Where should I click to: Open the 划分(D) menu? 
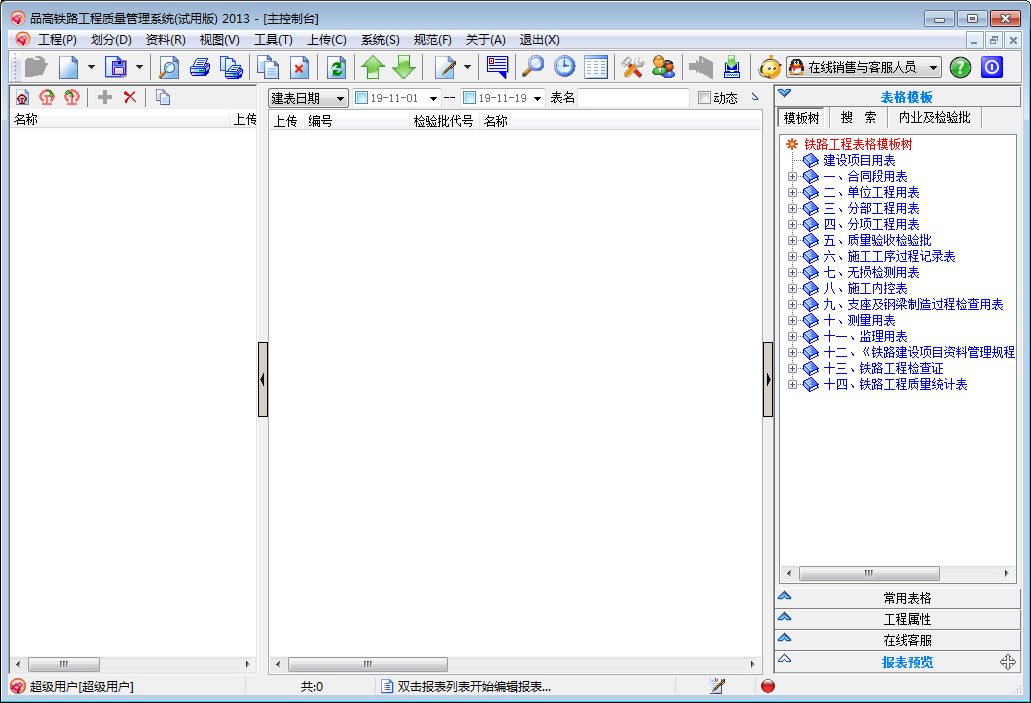click(111, 40)
